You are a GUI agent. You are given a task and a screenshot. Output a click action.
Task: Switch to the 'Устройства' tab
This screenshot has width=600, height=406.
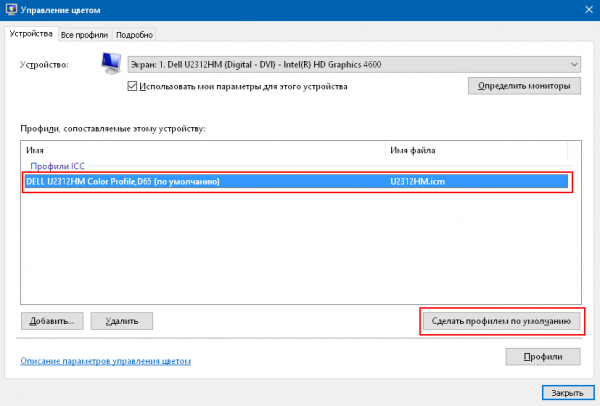[x=31, y=34]
